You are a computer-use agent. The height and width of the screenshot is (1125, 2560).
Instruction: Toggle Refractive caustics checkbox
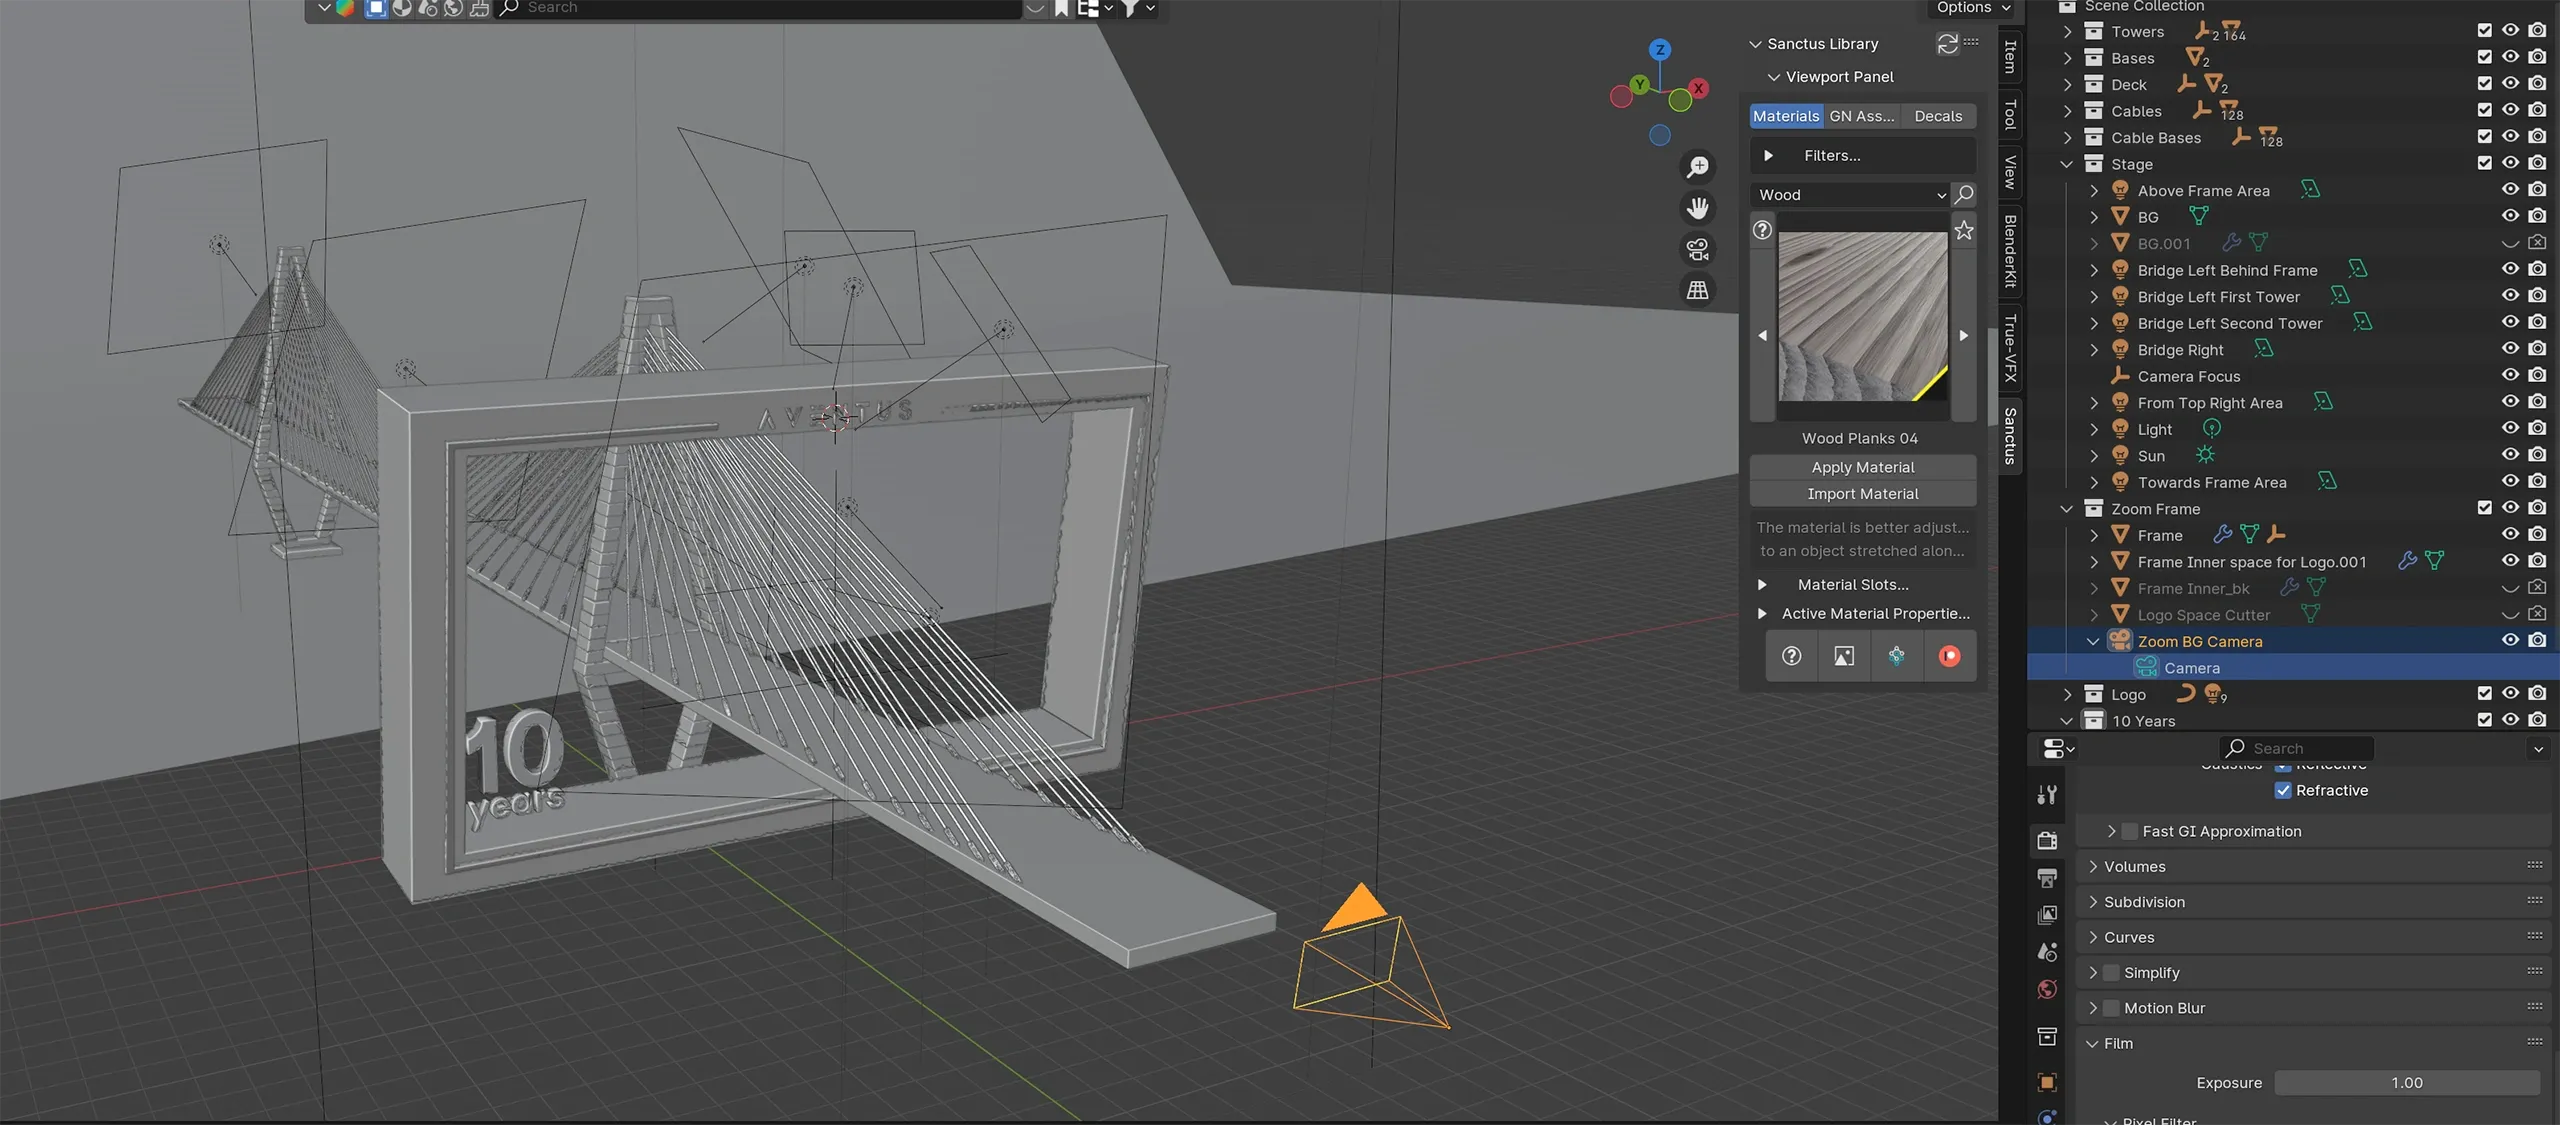click(x=2283, y=790)
